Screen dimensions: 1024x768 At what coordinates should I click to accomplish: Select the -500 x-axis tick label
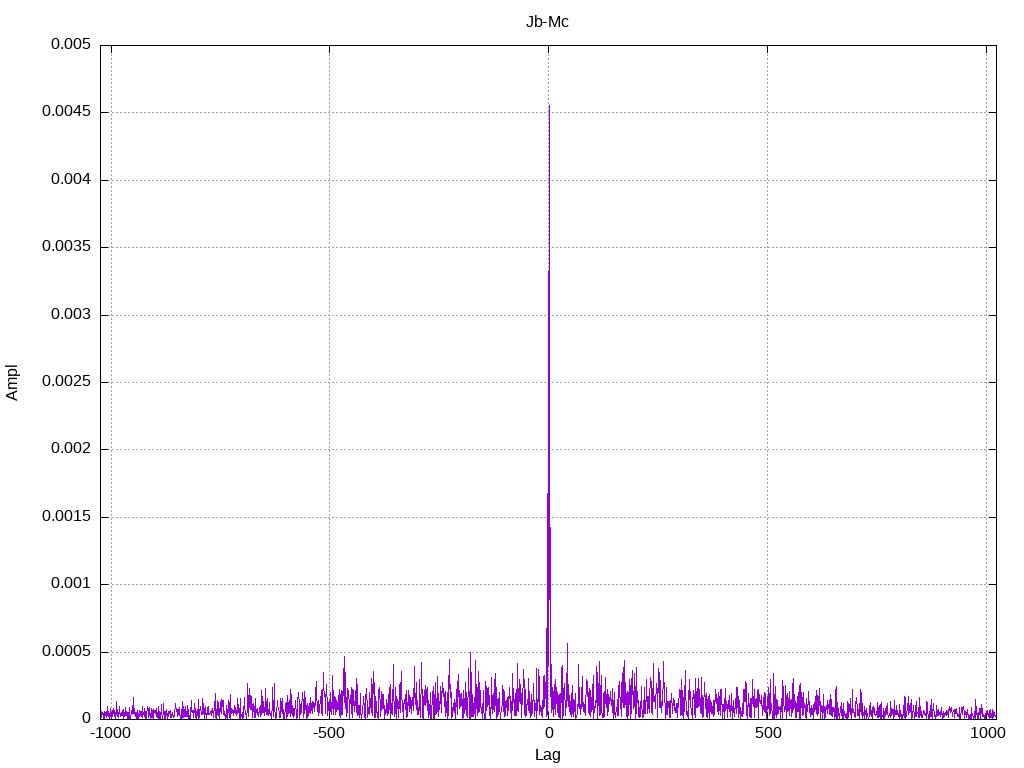coord(329,733)
